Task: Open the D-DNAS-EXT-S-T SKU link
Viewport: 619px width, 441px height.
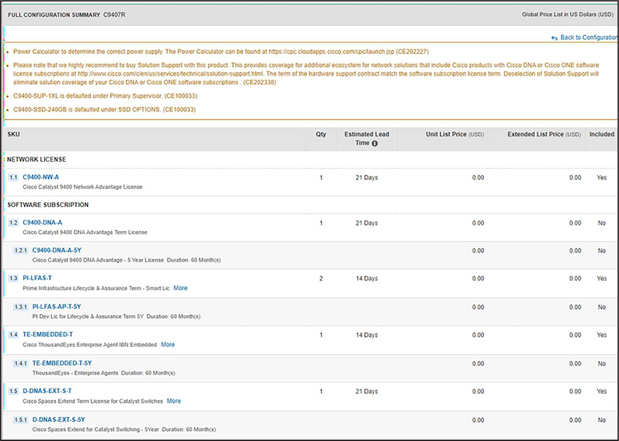Action: [x=47, y=391]
